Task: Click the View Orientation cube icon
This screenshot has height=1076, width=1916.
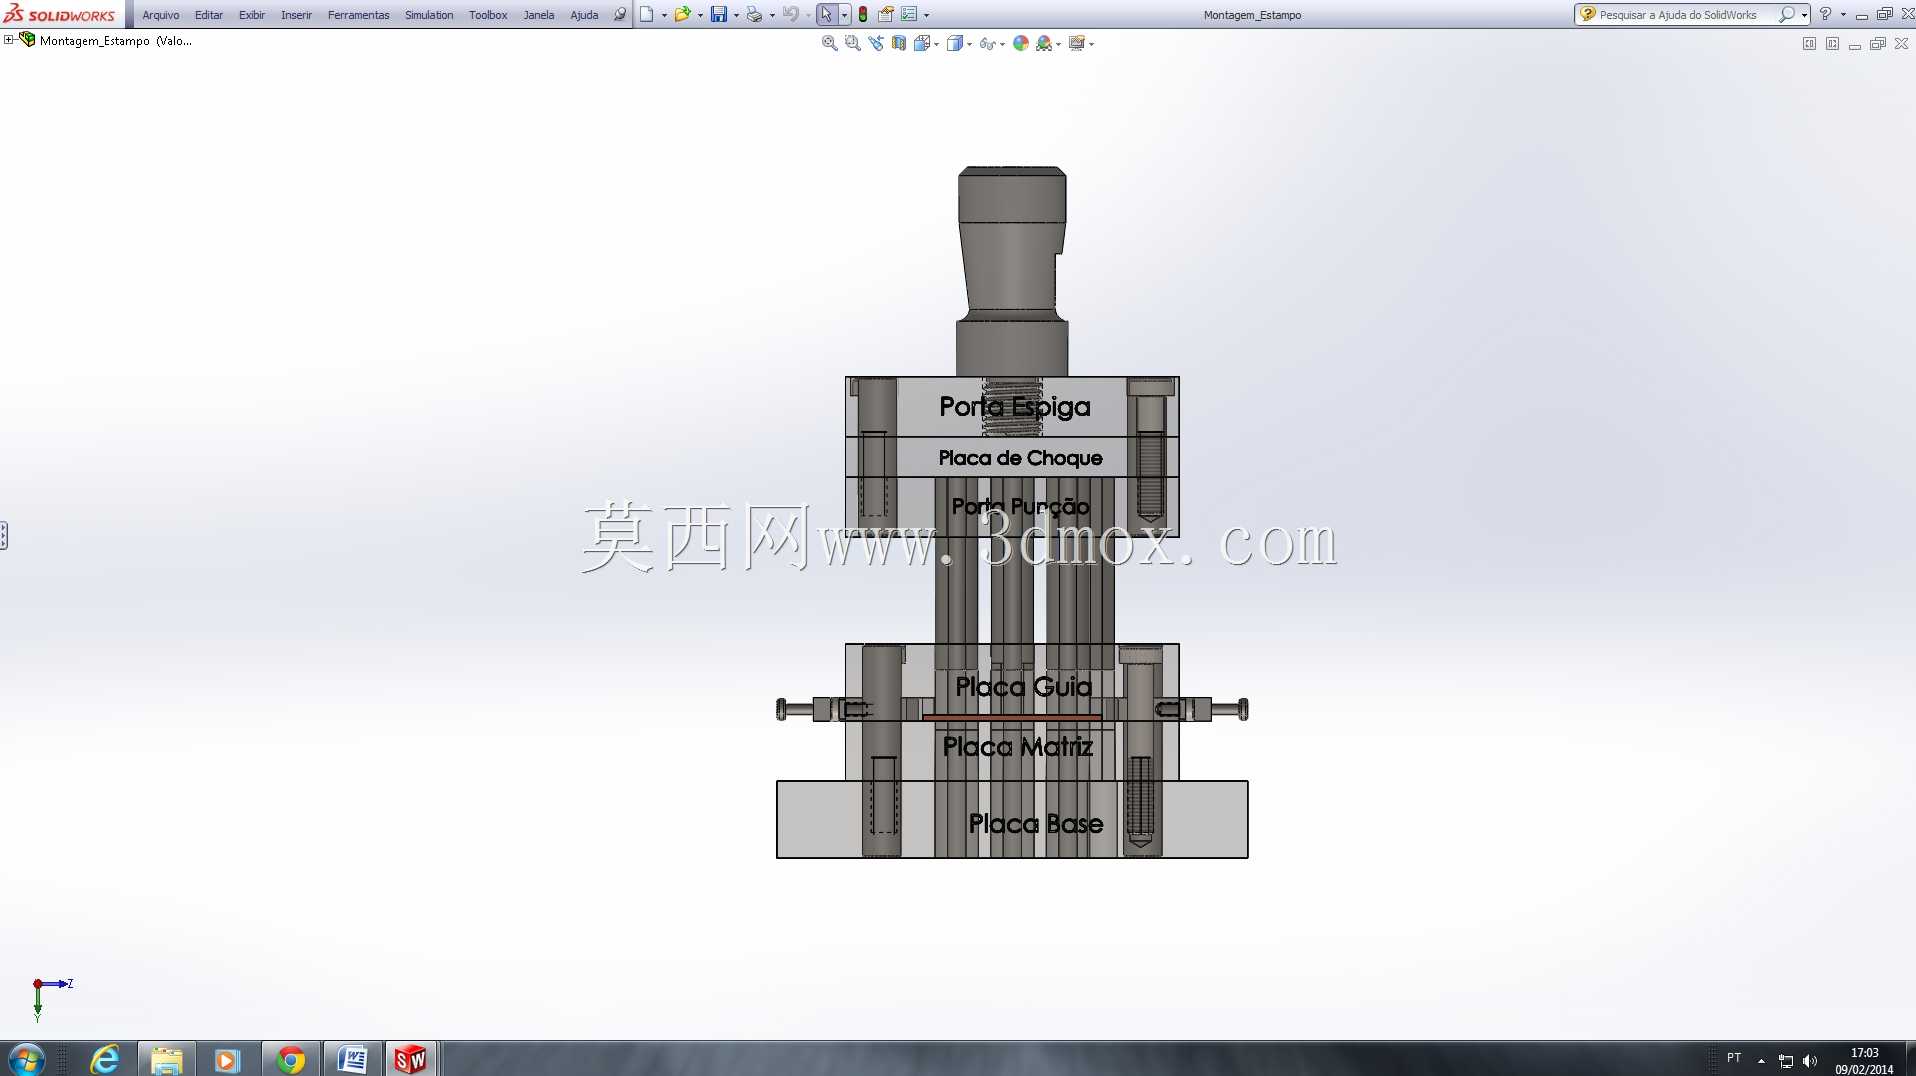Action: [922, 43]
